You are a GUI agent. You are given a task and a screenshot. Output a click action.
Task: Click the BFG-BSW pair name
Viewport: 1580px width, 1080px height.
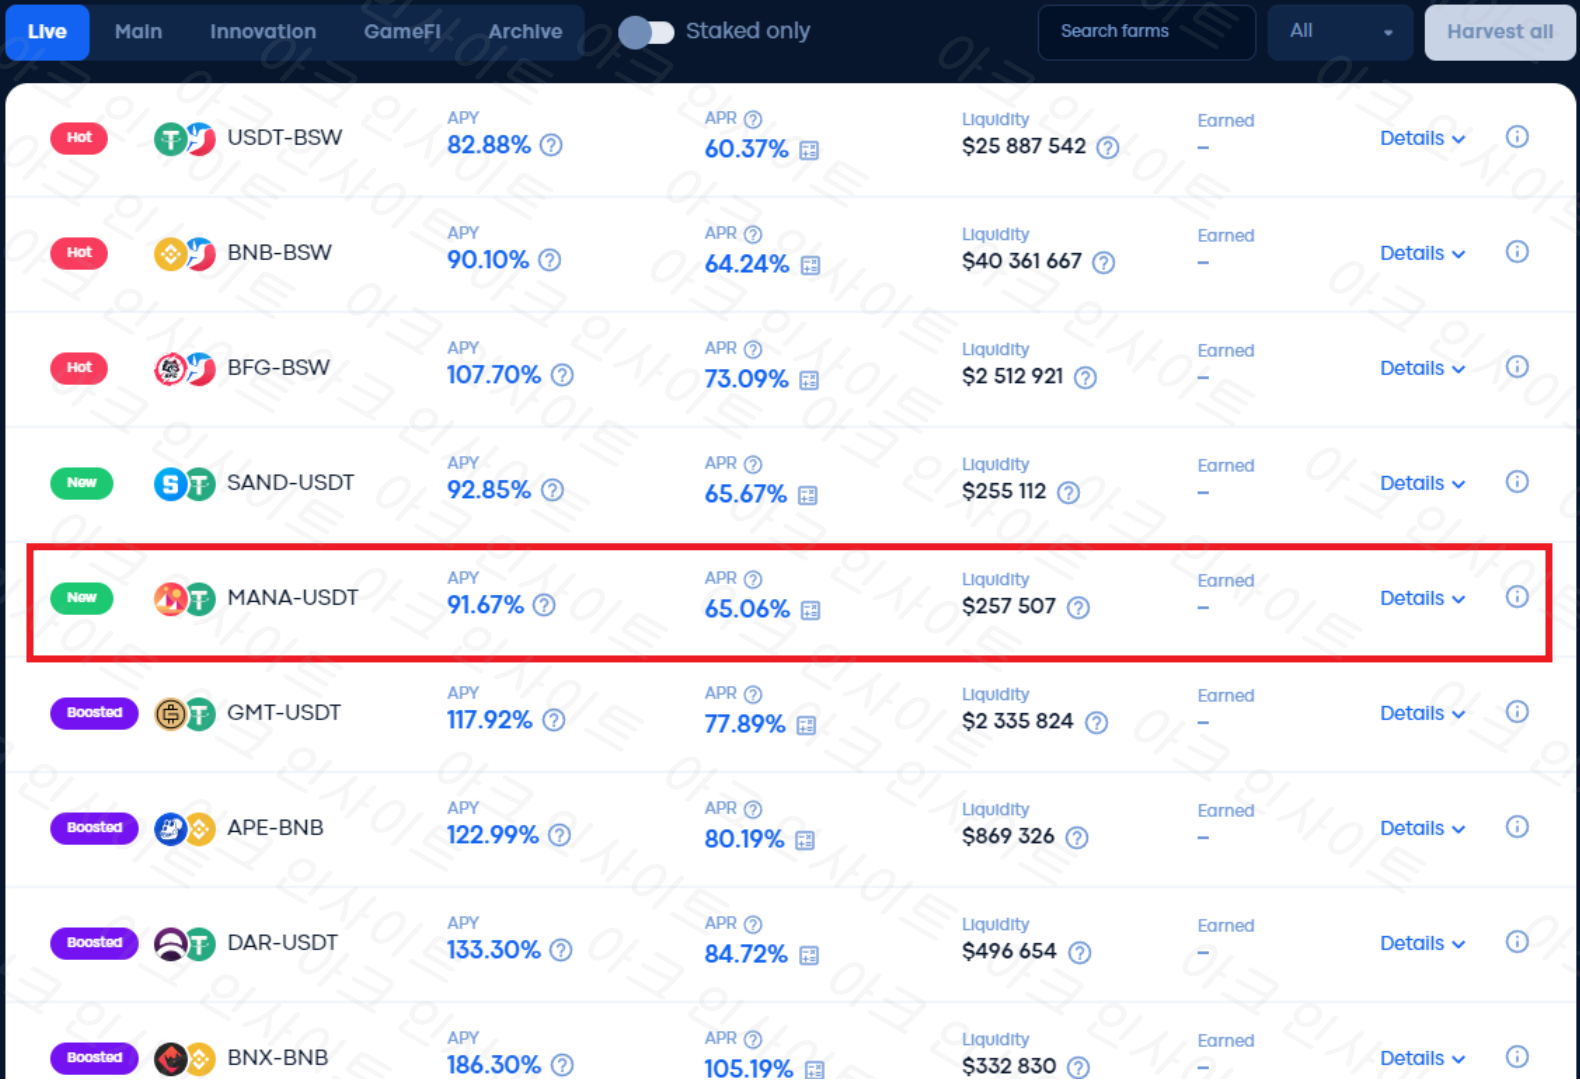pos(278,367)
